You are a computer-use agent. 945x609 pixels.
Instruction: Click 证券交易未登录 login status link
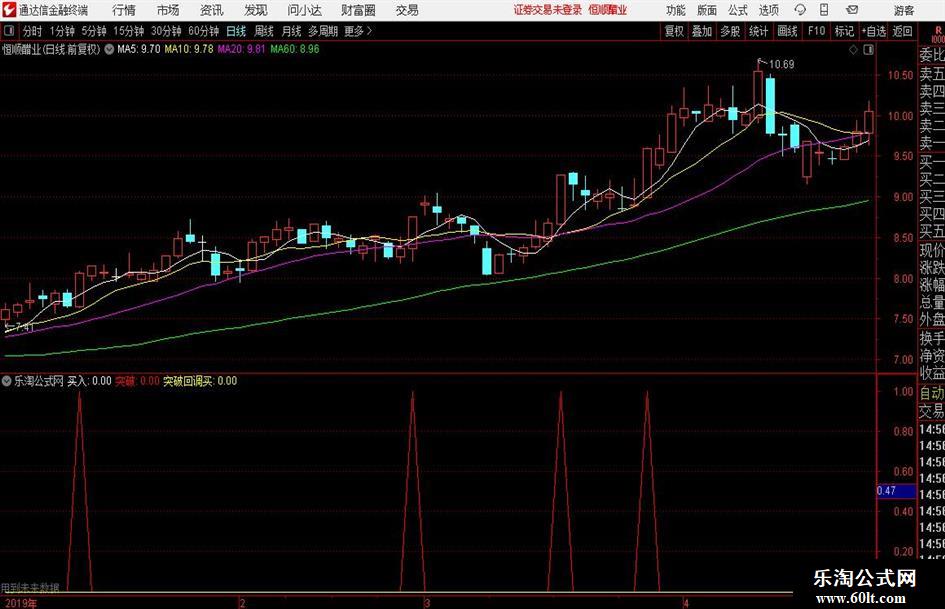tap(548, 10)
